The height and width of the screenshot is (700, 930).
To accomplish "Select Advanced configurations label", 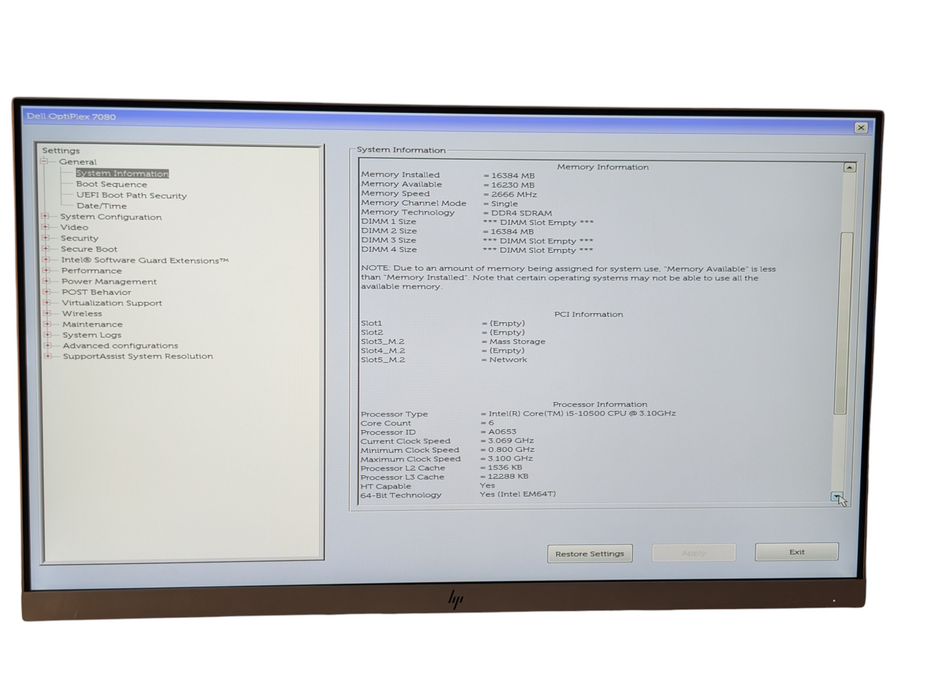I will tap(120, 345).
